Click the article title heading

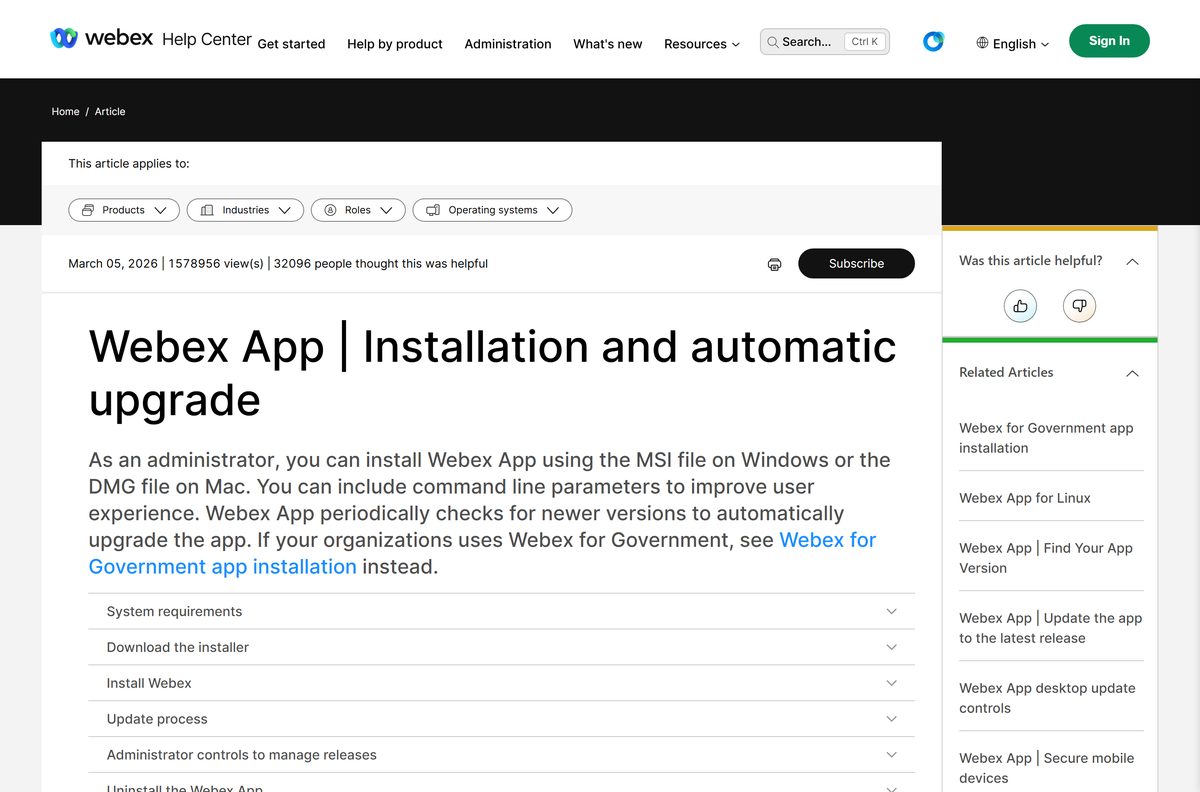pos(493,373)
